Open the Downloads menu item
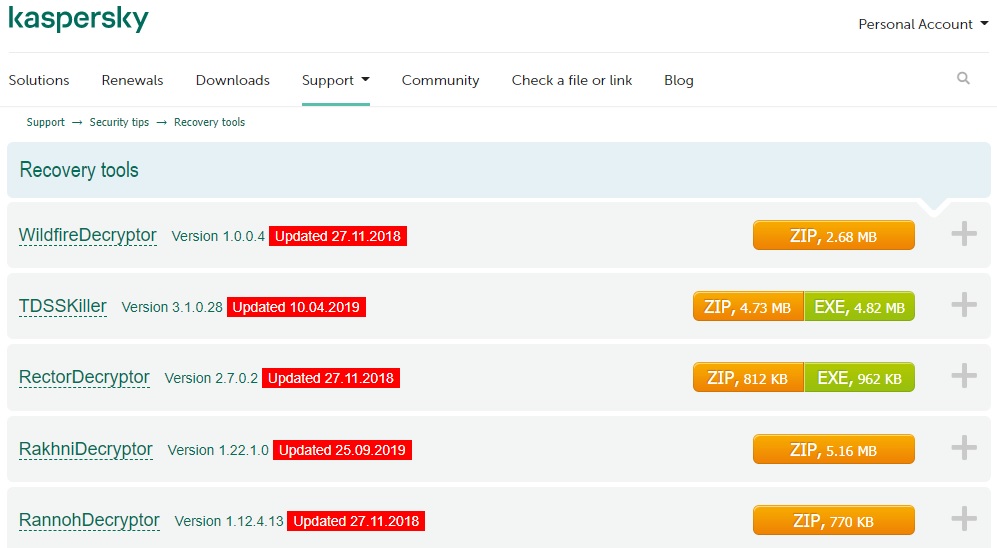This screenshot has height=548, width=997. point(233,80)
